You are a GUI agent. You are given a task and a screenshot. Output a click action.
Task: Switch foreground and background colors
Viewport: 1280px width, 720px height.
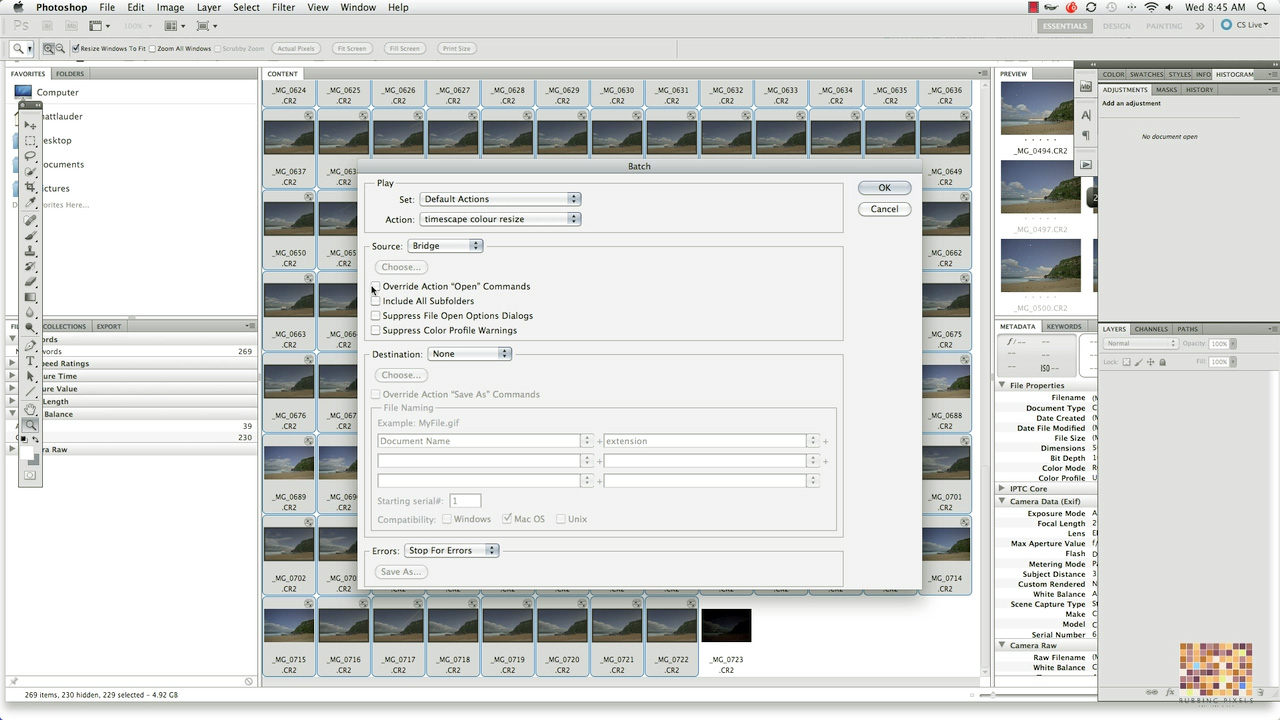point(37,439)
